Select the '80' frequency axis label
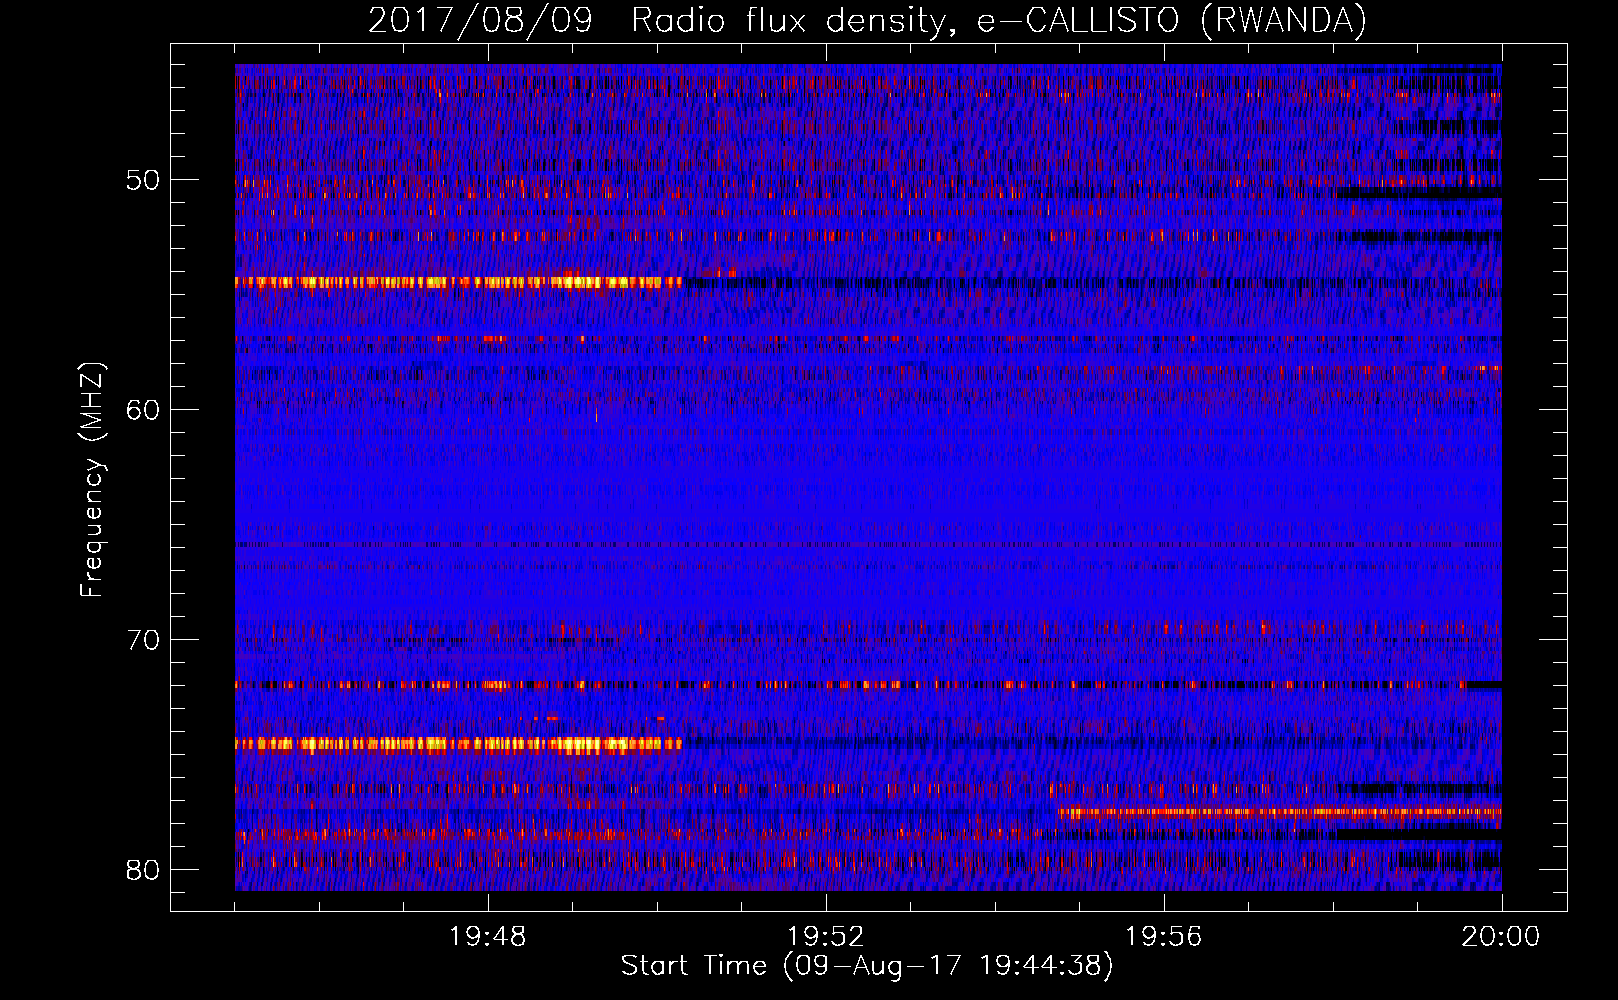Image resolution: width=1618 pixels, height=1000 pixels. tap(143, 870)
